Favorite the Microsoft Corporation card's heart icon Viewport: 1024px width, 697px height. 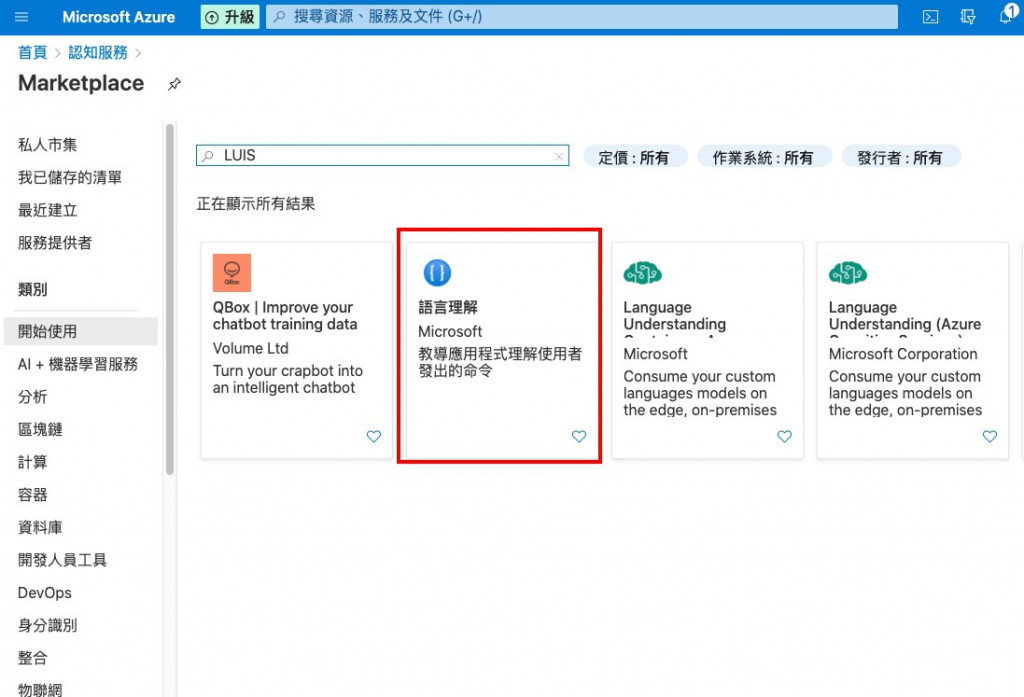[x=990, y=436]
